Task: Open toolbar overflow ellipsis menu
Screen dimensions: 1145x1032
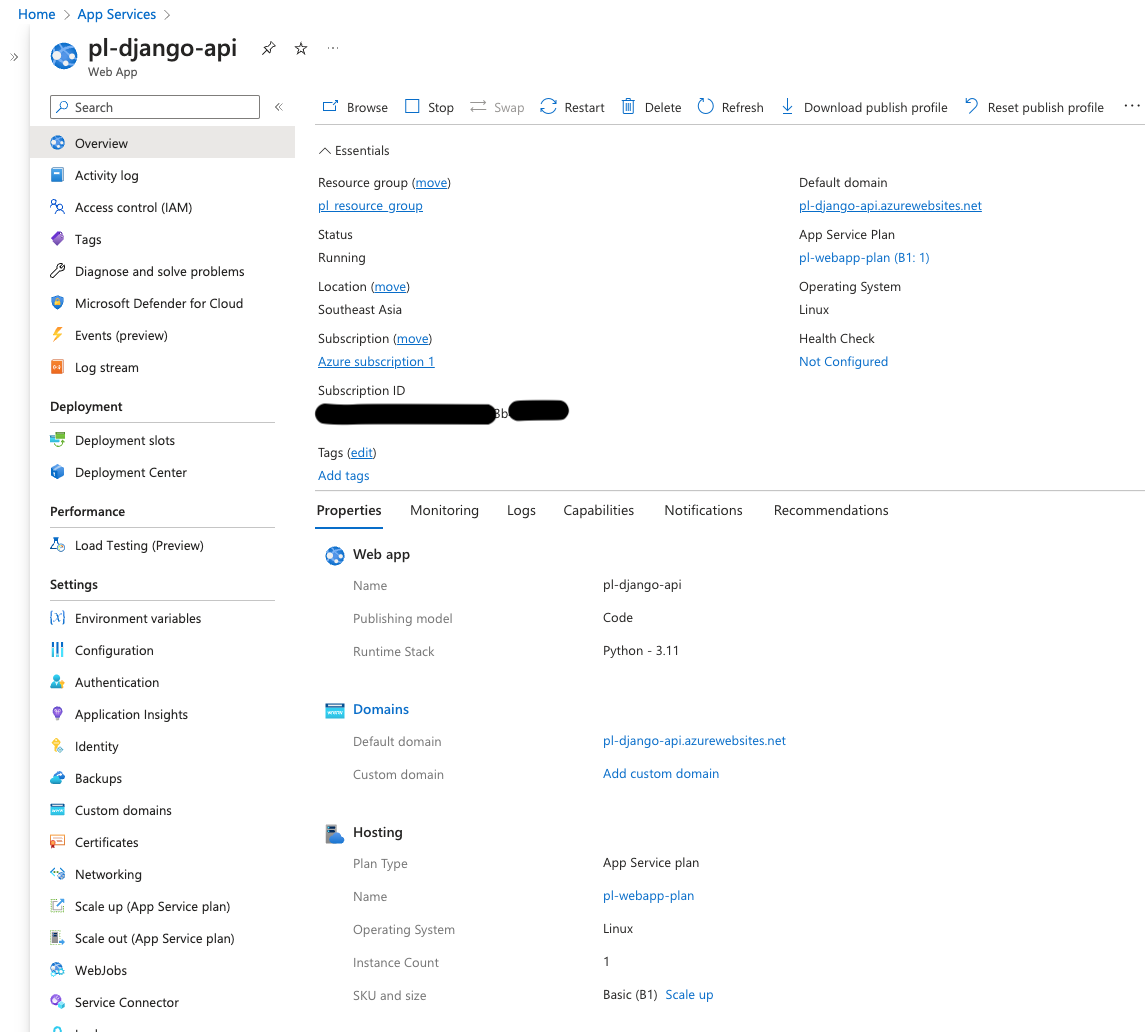Action: 1131,106
